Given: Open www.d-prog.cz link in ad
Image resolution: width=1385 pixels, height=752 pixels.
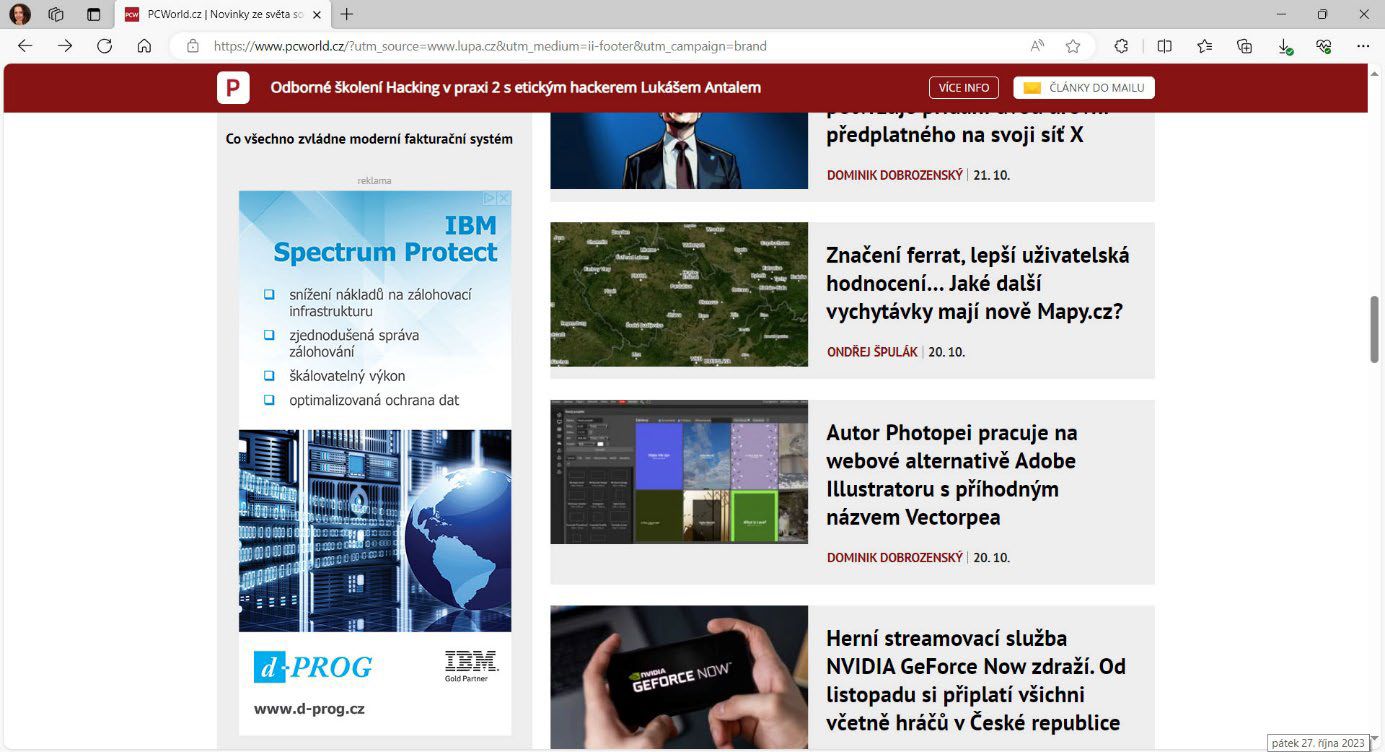Looking at the screenshot, I should point(309,709).
